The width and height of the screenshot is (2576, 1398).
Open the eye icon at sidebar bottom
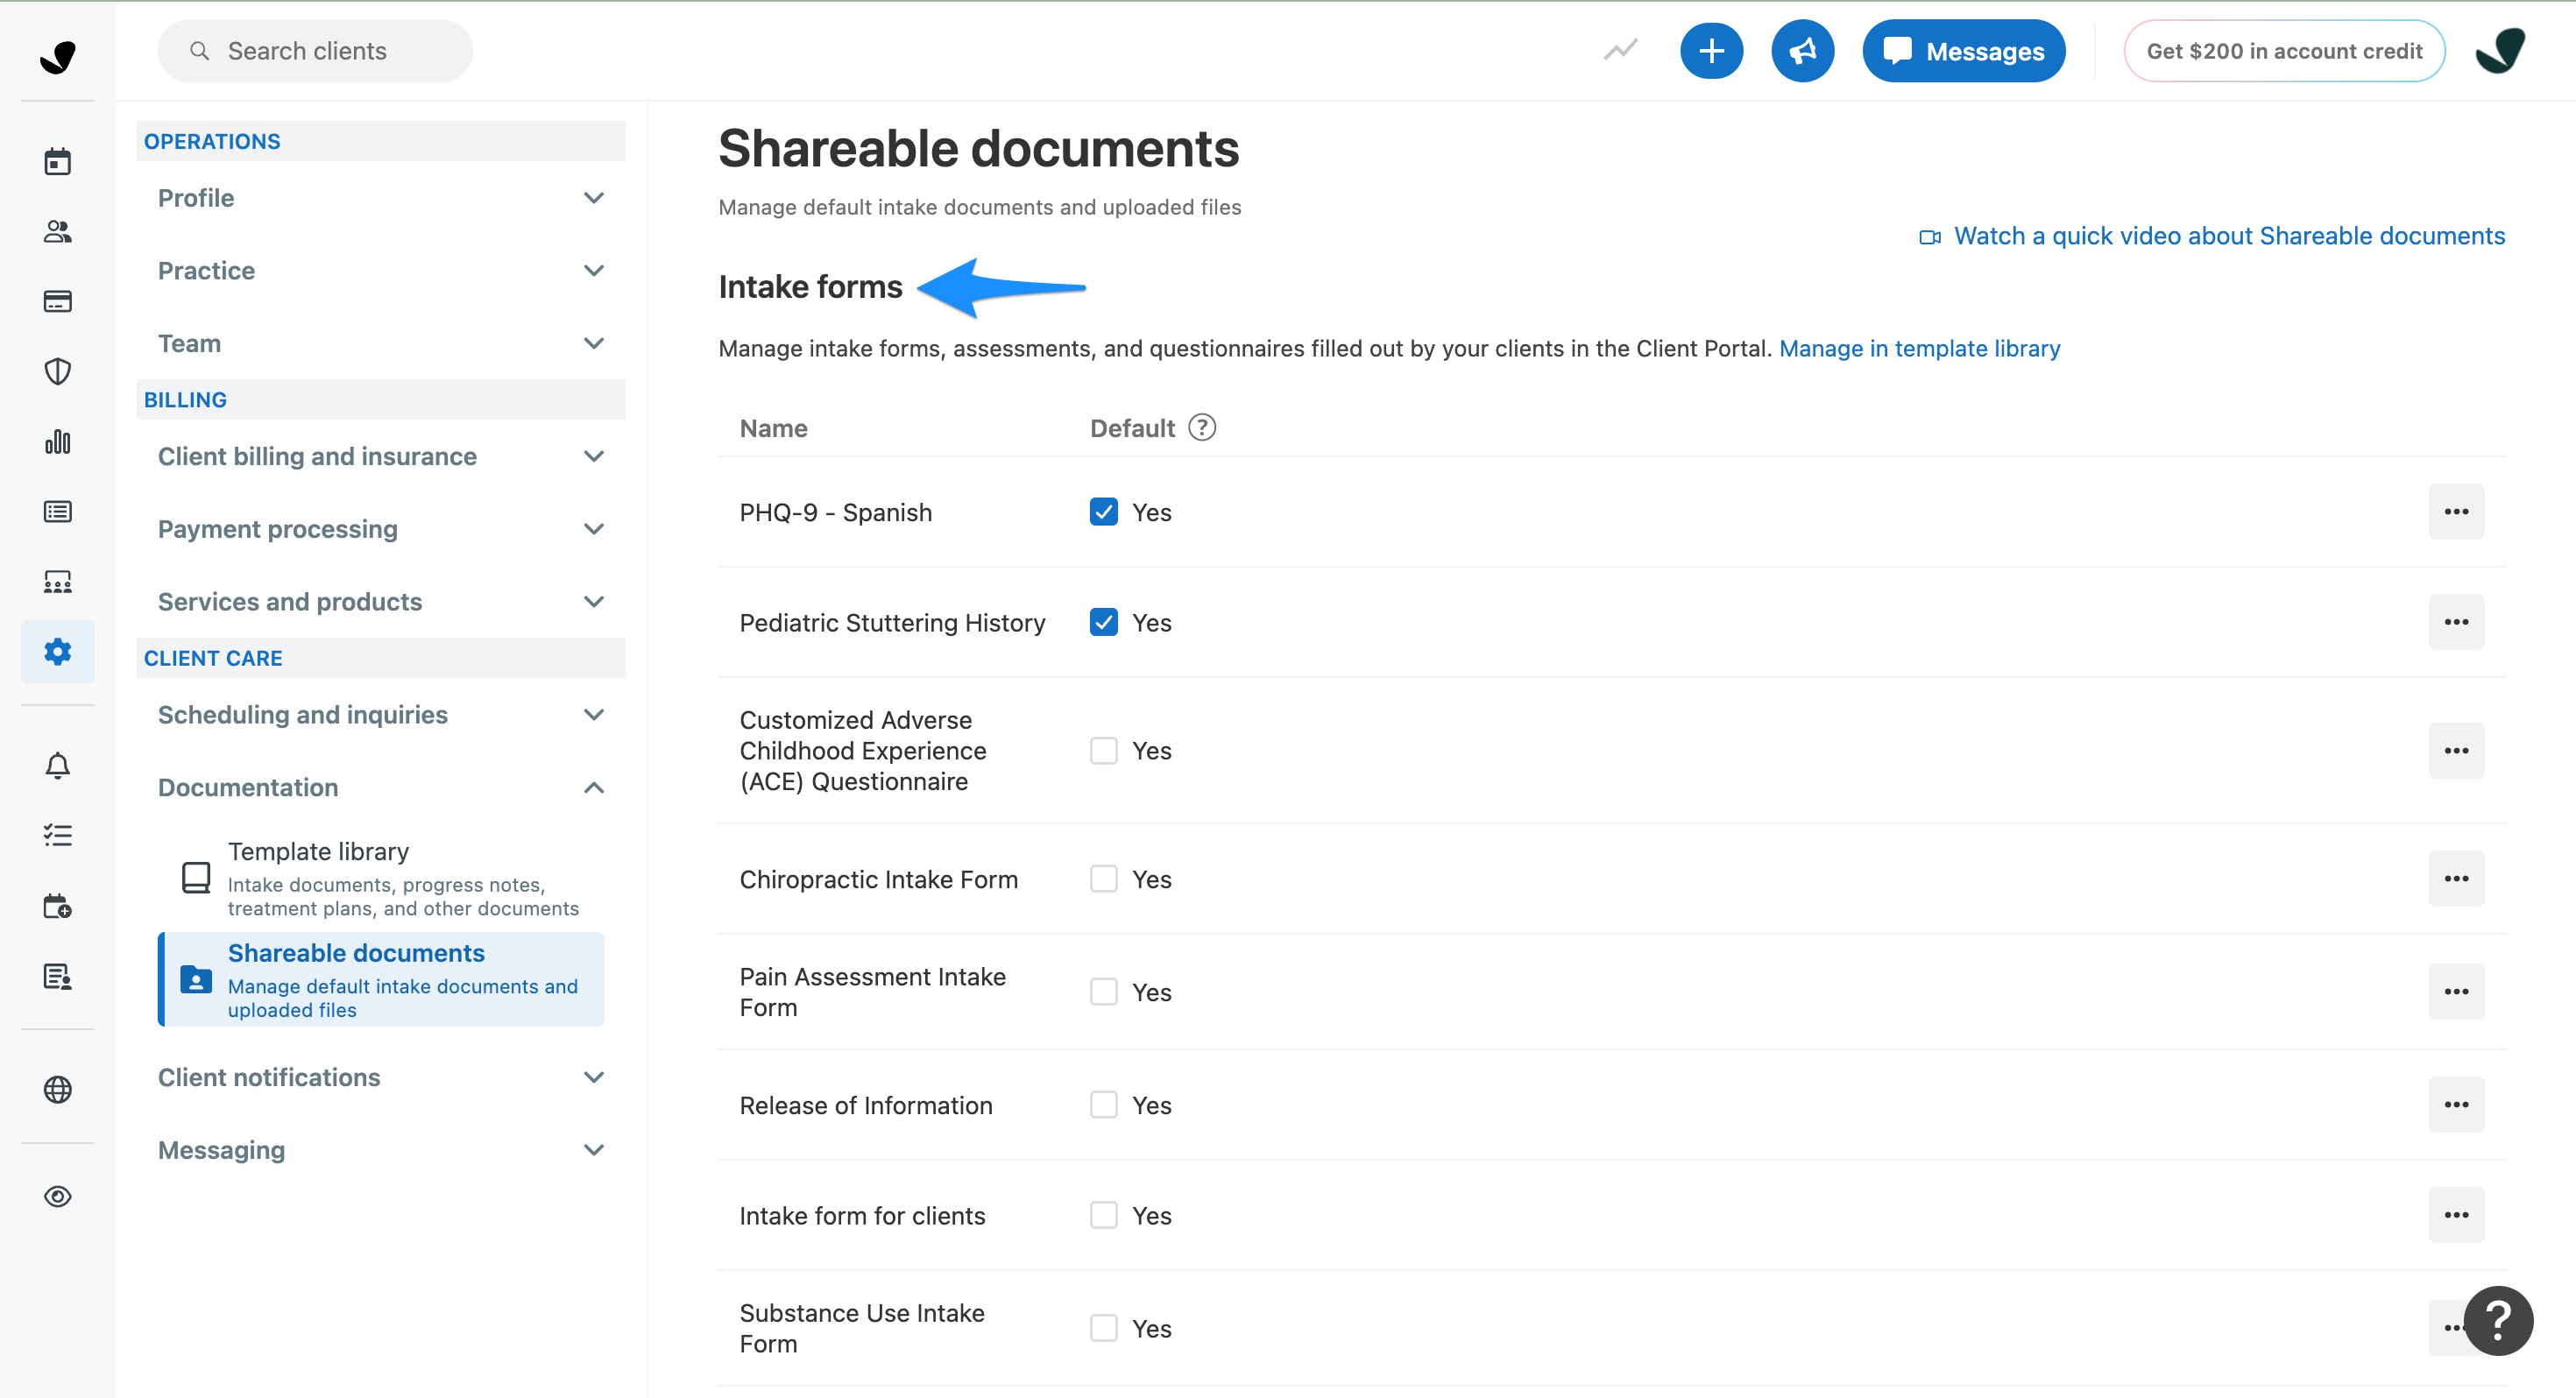57,1197
